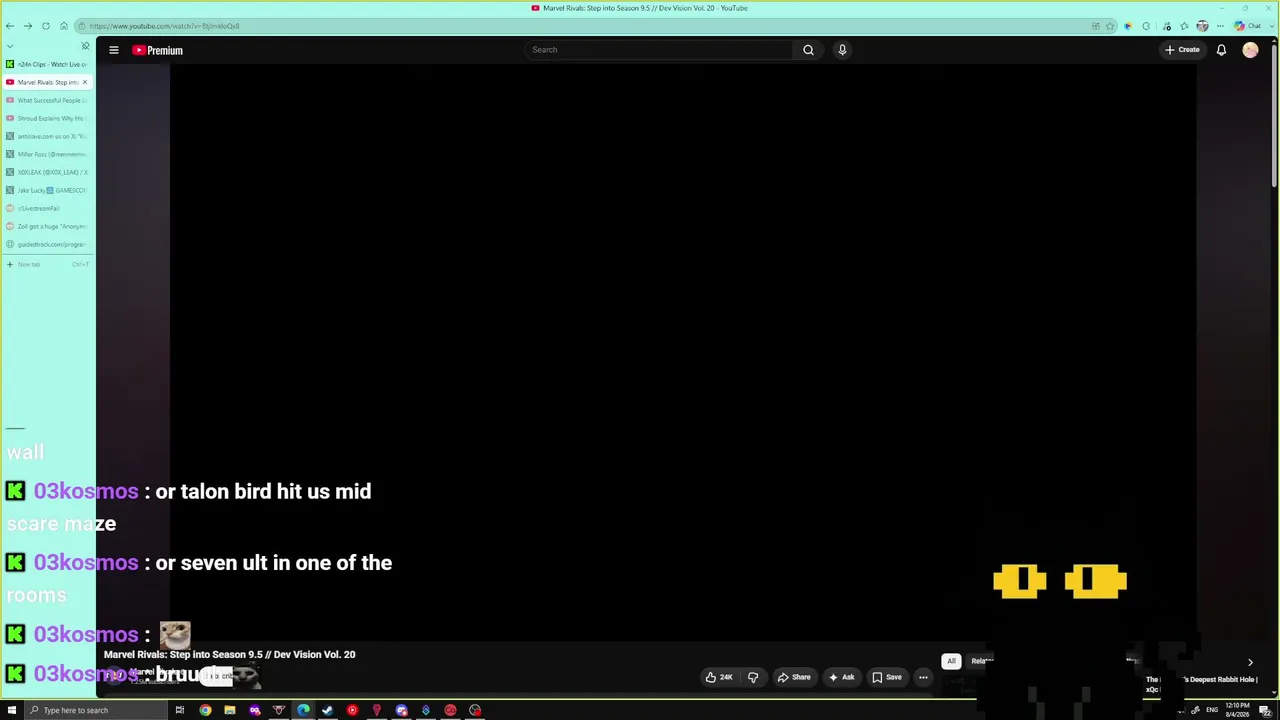Close the Marvel Rivals tab
The width and height of the screenshot is (1280, 720).
click(x=85, y=82)
